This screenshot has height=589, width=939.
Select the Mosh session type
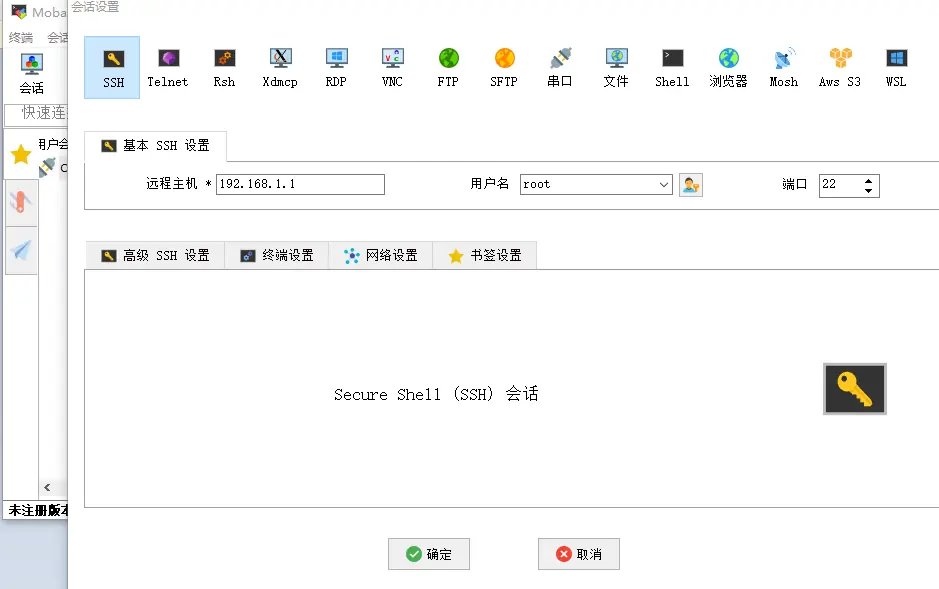(783, 67)
